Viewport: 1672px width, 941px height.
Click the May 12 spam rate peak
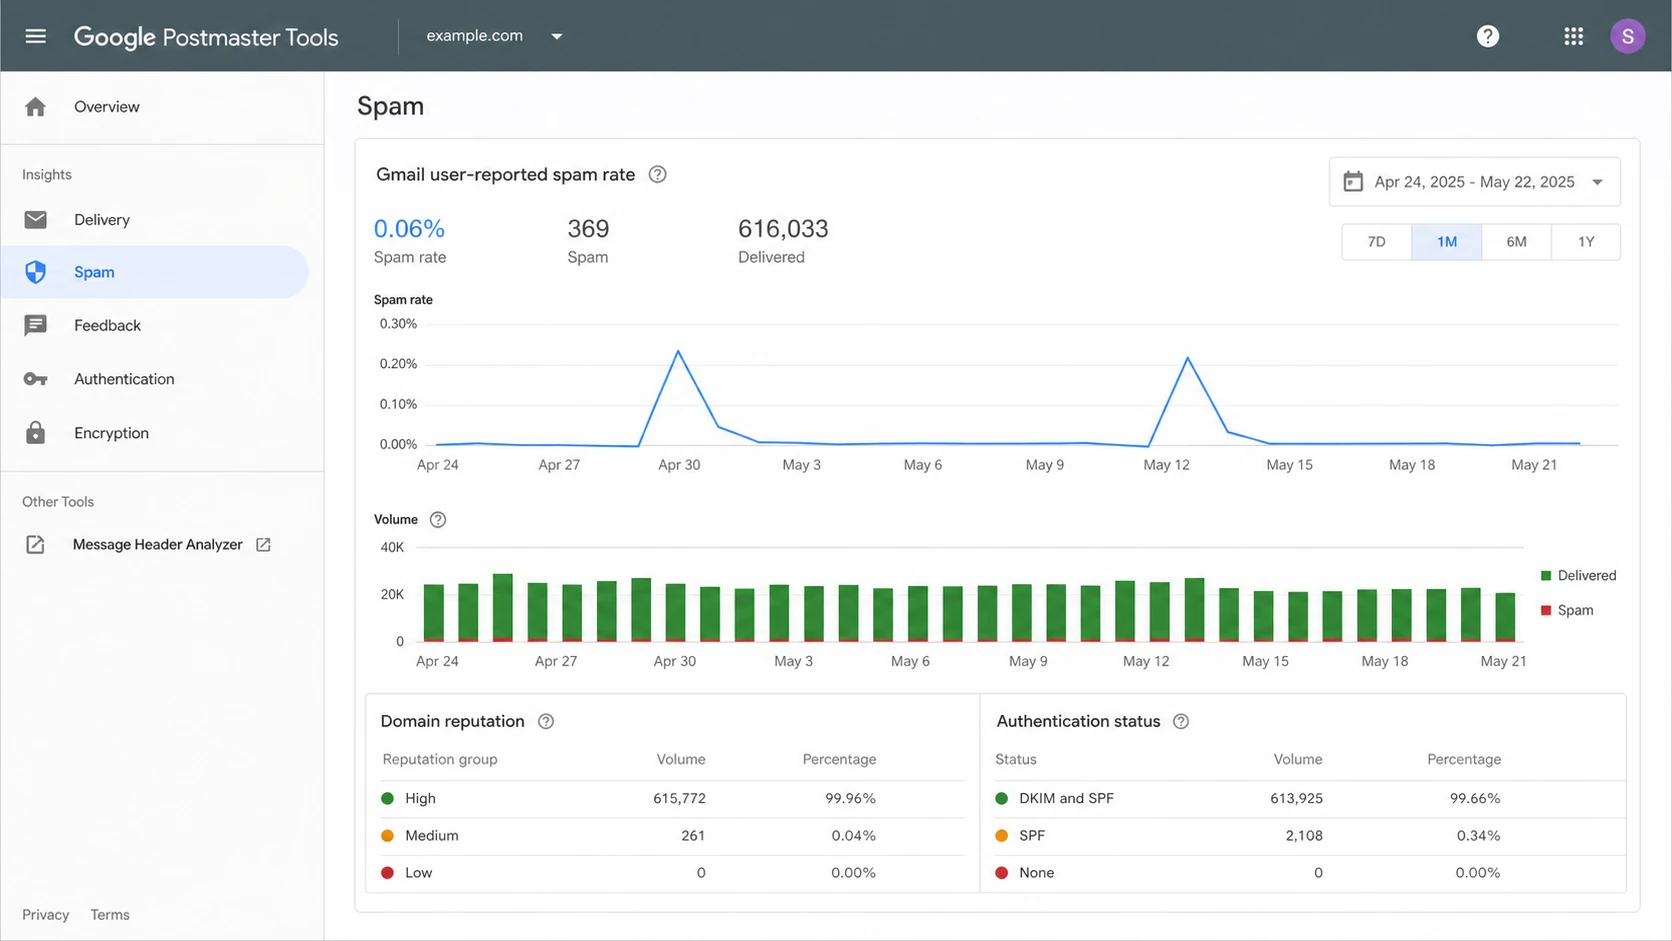pyautogui.click(x=1188, y=358)
